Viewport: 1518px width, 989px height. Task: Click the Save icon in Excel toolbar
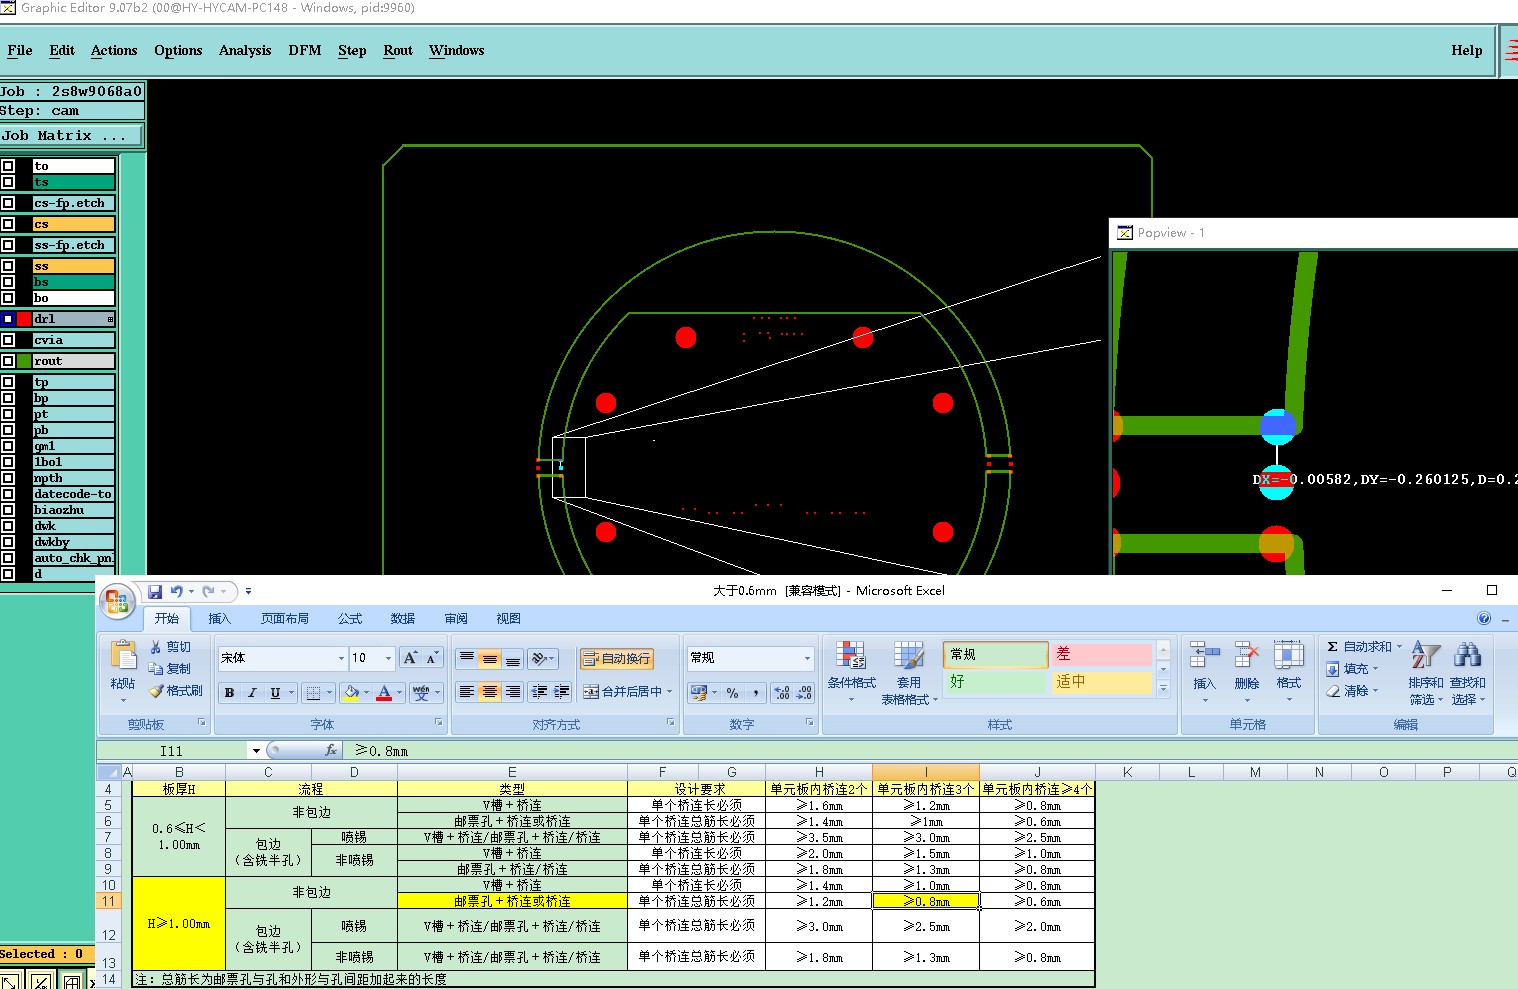(x=155, y=591)
